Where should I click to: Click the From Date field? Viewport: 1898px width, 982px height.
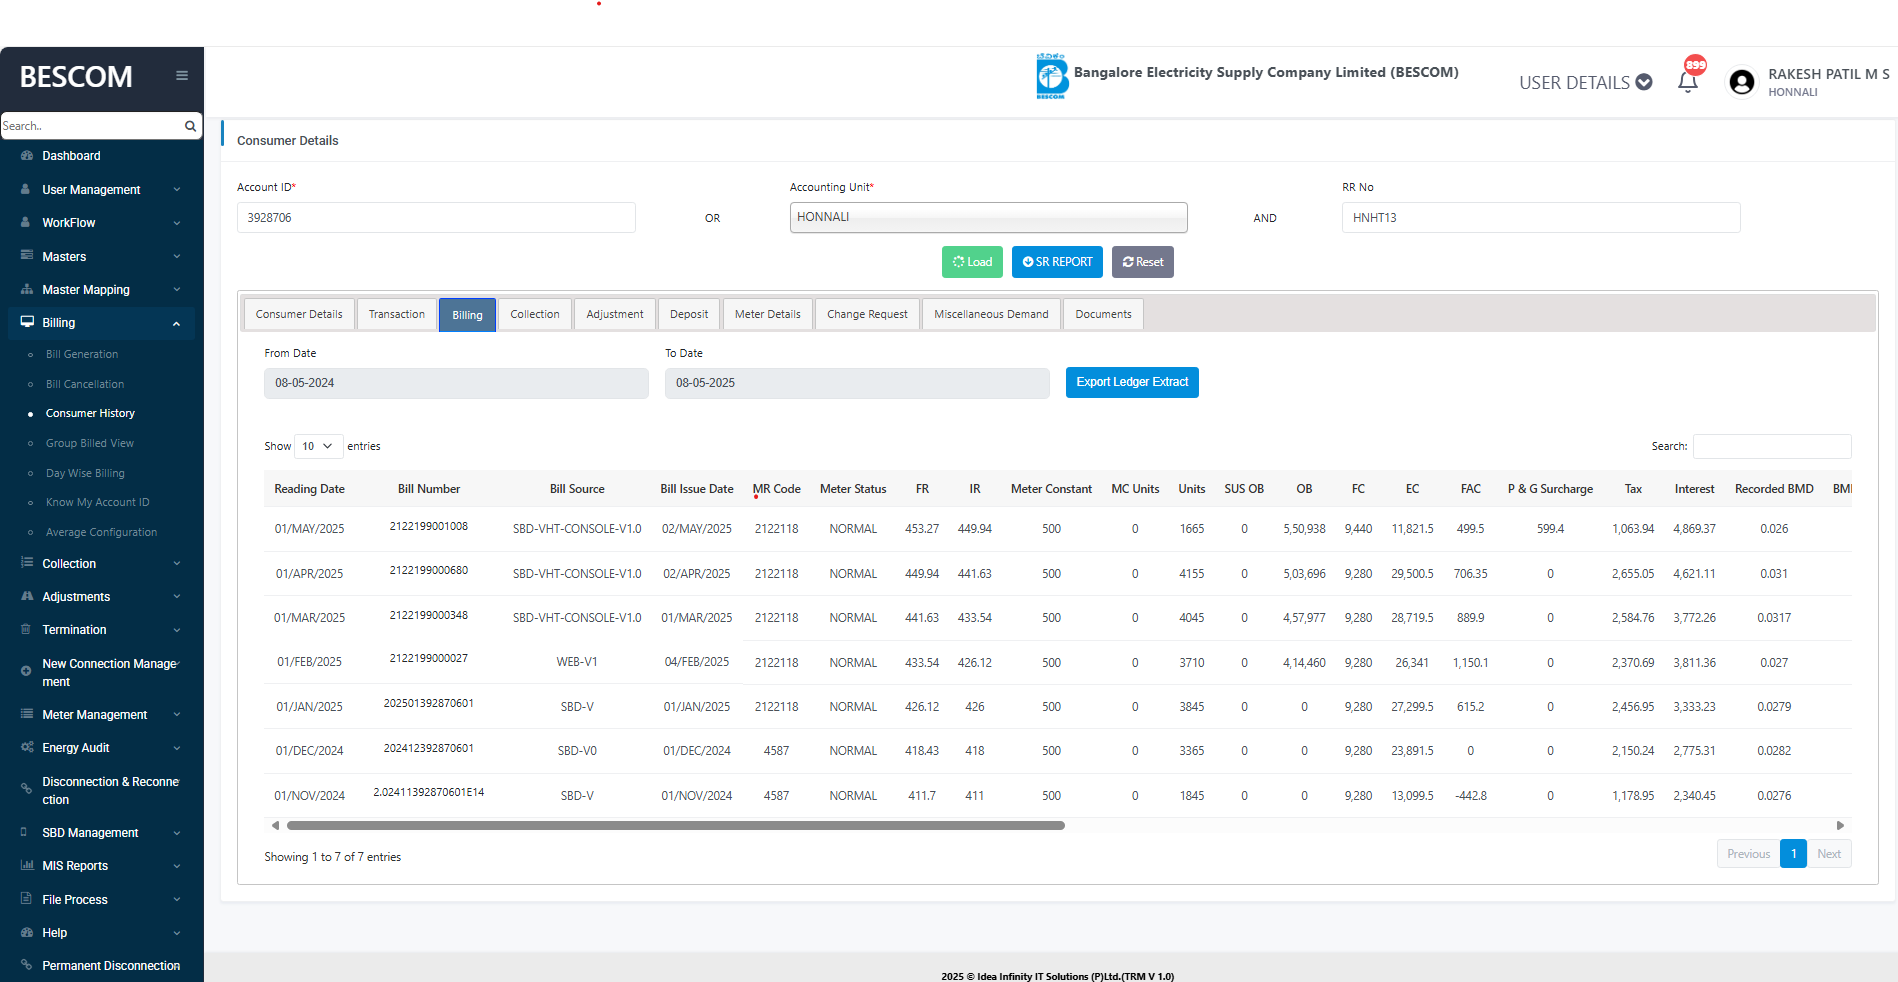coord(456,383)
